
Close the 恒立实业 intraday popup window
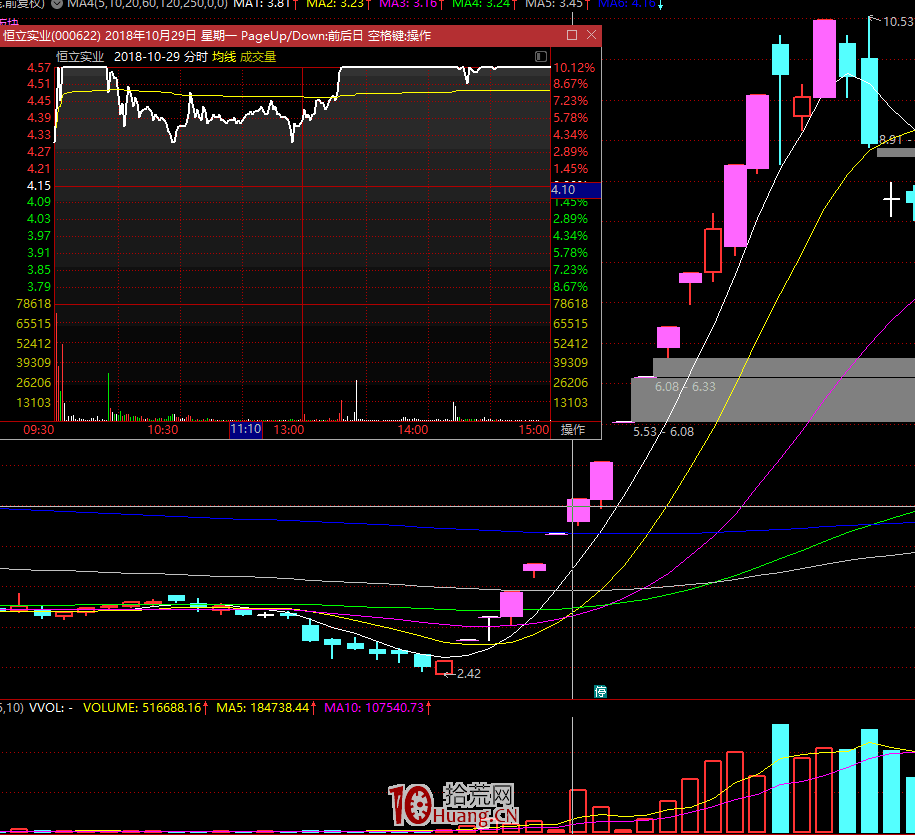(x=592, y=35)
